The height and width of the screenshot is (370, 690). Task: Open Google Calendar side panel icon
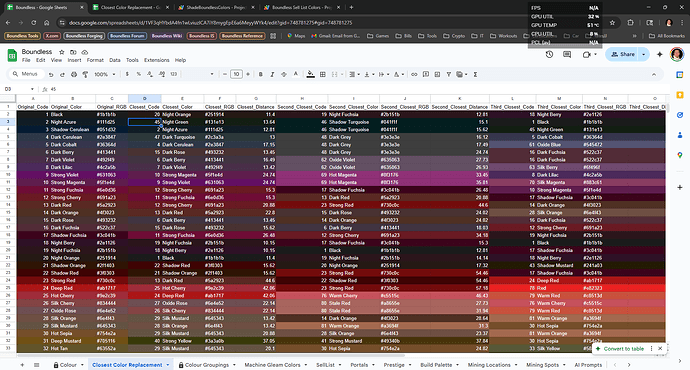point(680,75)
